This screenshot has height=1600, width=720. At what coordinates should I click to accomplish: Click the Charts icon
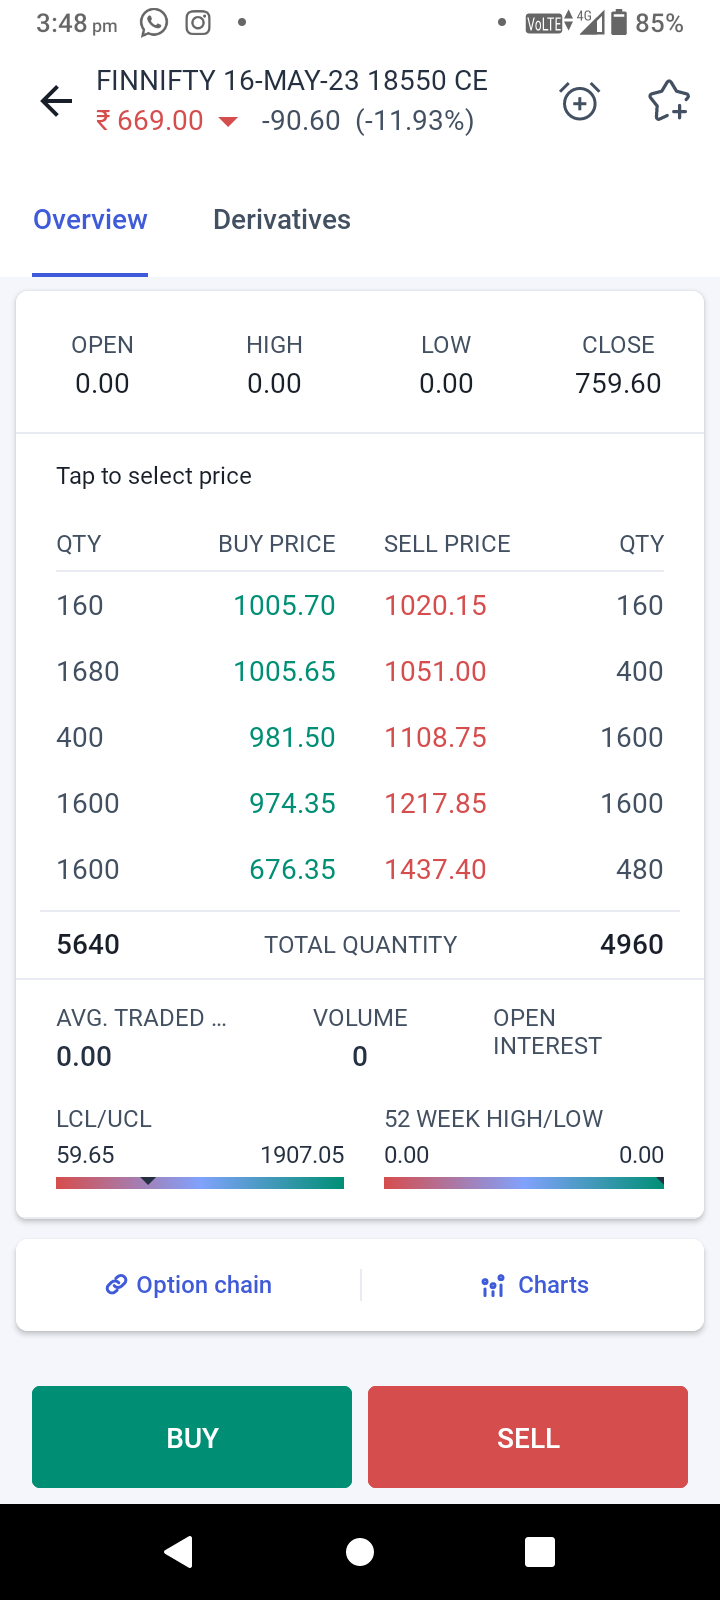pos(493,1286)
